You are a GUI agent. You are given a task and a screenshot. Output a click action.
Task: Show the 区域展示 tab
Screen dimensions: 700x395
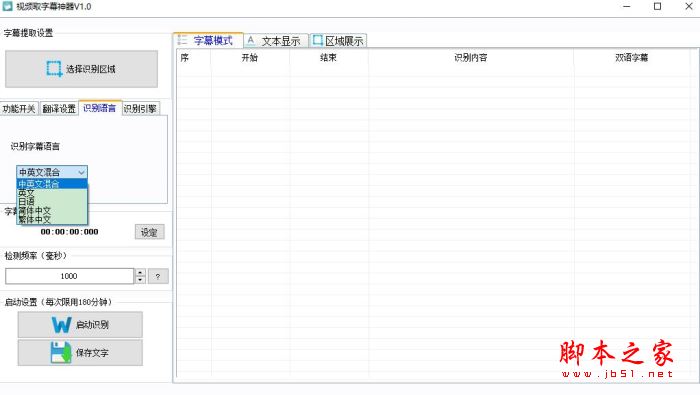click(x=338, y=41)
